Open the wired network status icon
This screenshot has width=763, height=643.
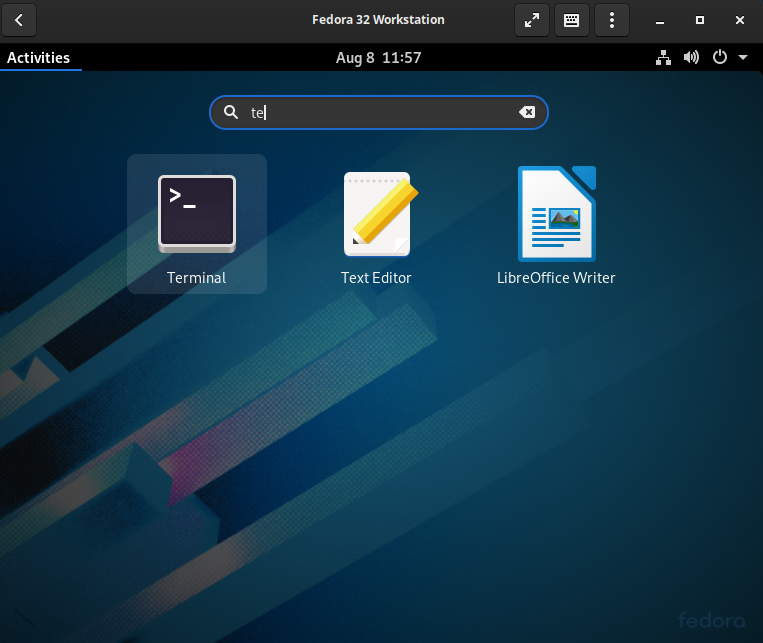(x=663, y=57)
